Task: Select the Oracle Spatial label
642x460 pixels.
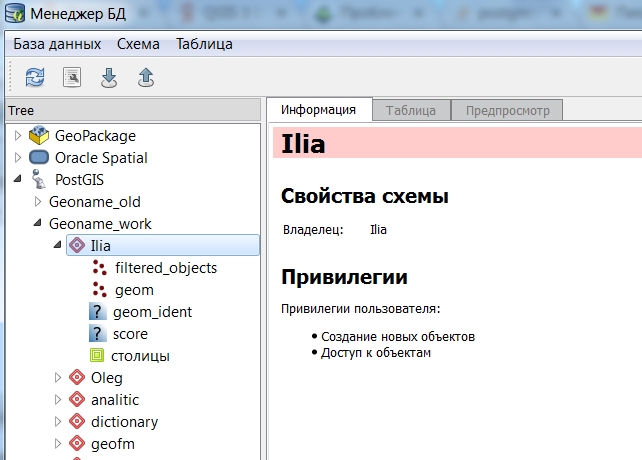Action: pos(101,158)
